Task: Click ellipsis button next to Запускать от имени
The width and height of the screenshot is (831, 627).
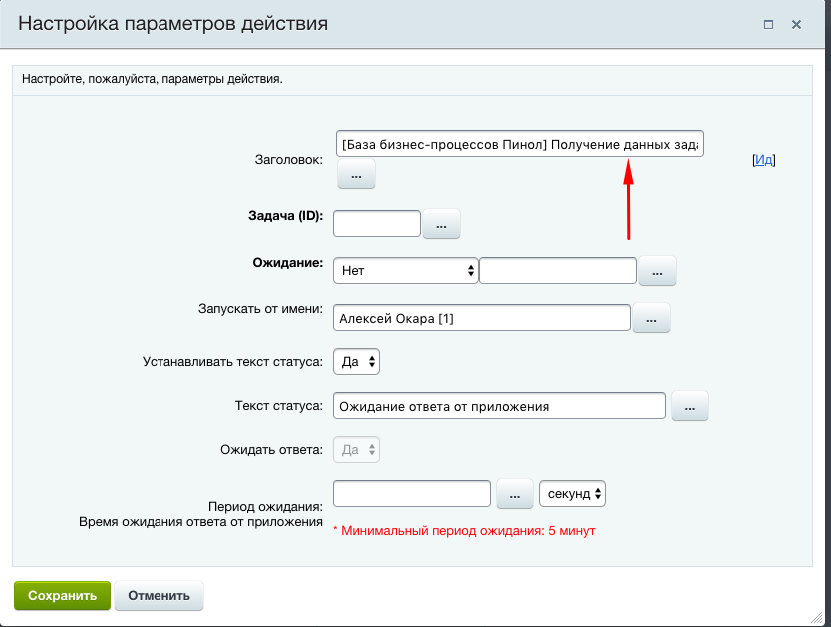Action: (x=651, y=318)
